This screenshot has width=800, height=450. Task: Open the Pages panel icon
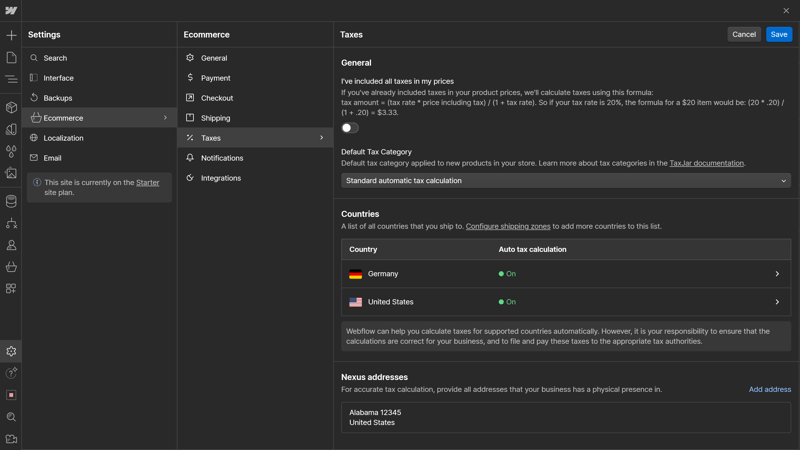pos(11,58)
